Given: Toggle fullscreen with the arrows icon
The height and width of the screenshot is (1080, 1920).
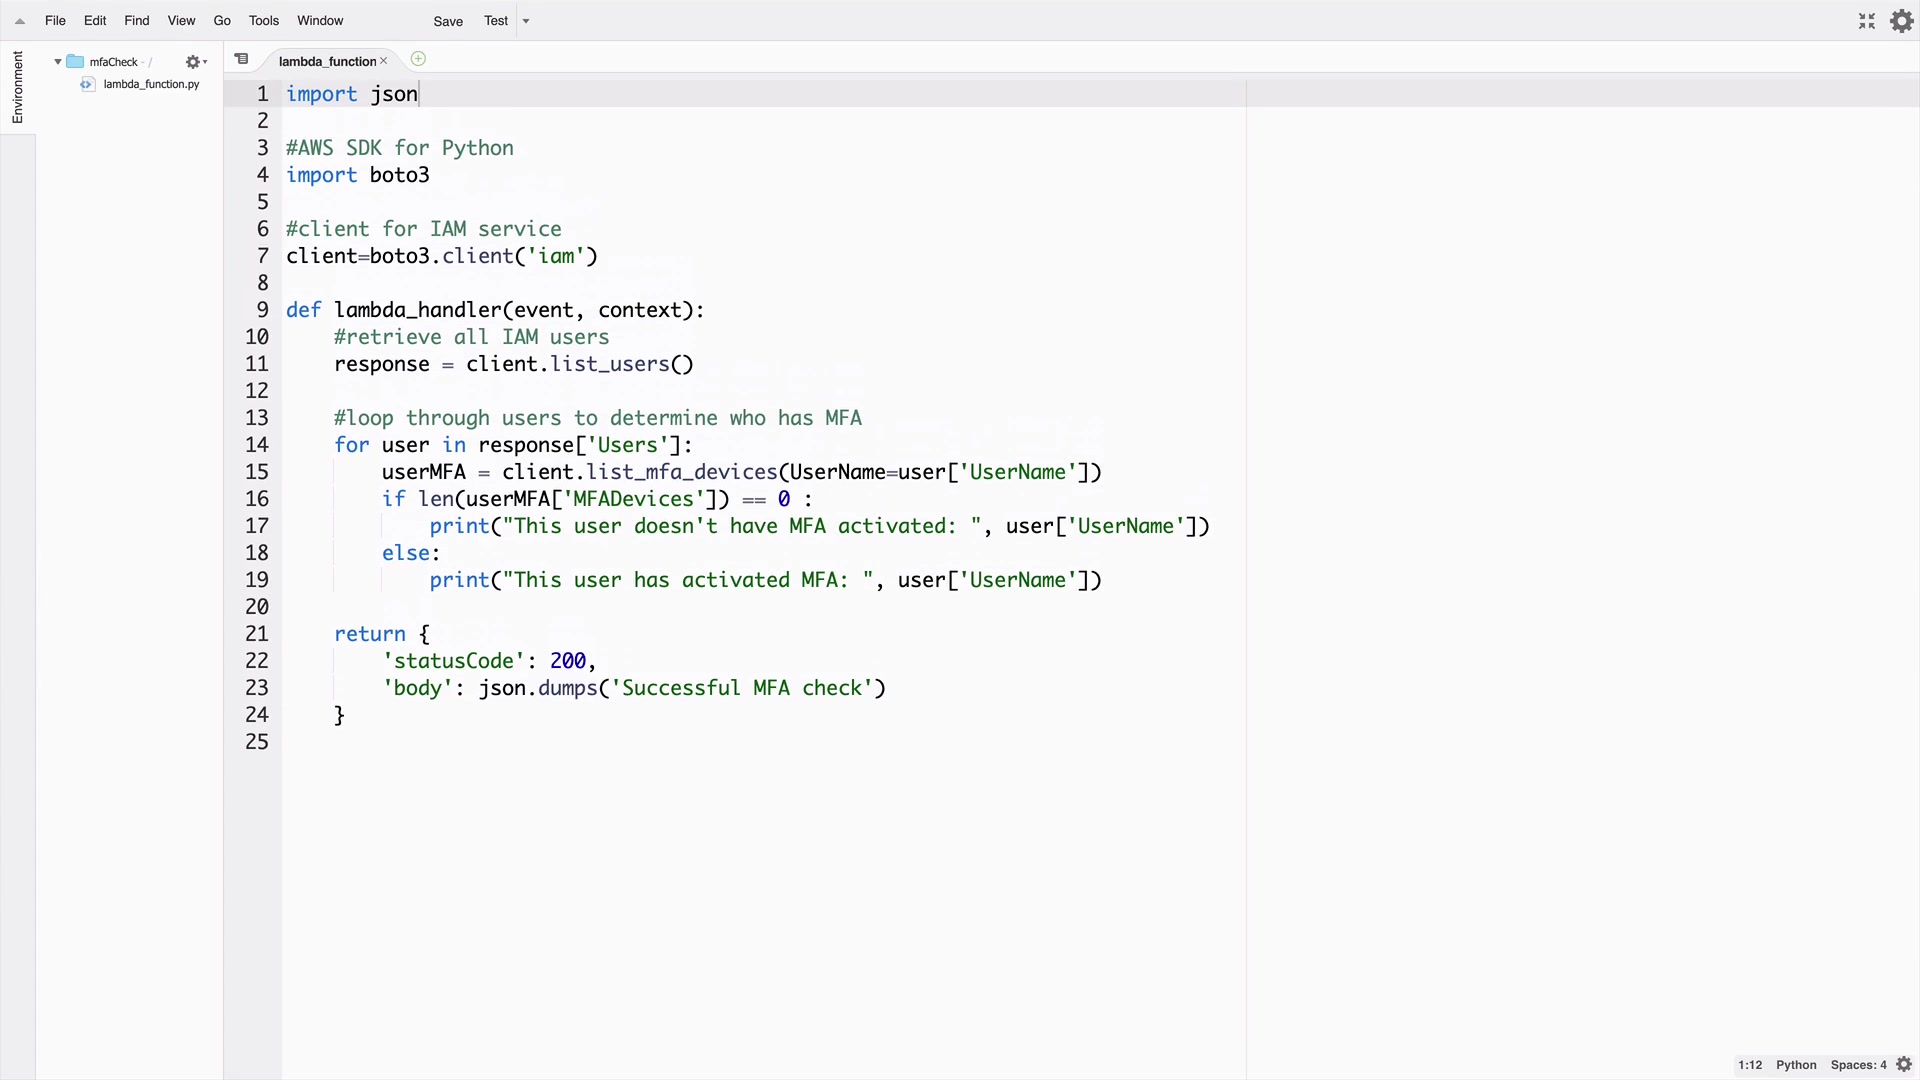Looking at the screenshot, I should [1867, 21].
